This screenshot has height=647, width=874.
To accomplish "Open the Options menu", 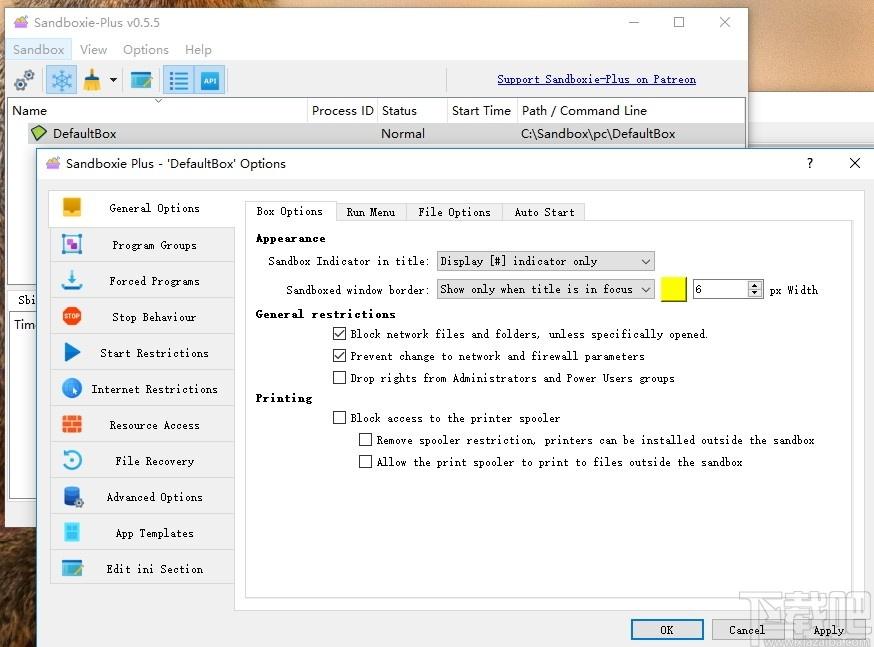I will (145, 50).
